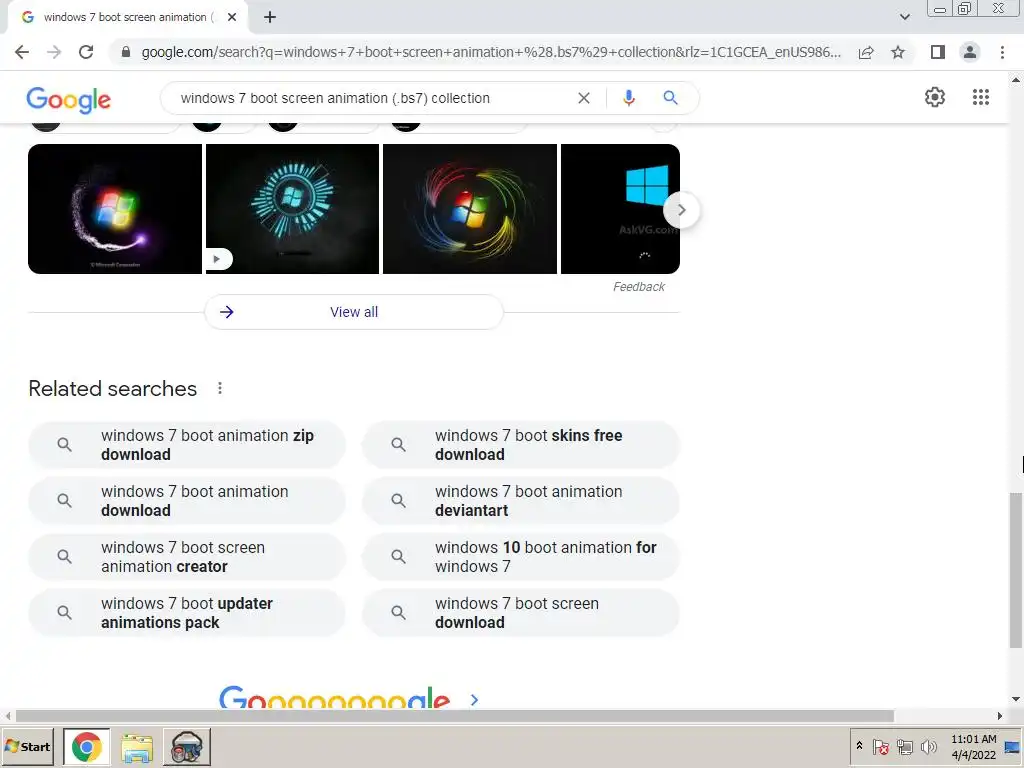Viewport: 1024px width, 768px height.
Task: Share this page using the share icon
Action: tap(866, 52)
